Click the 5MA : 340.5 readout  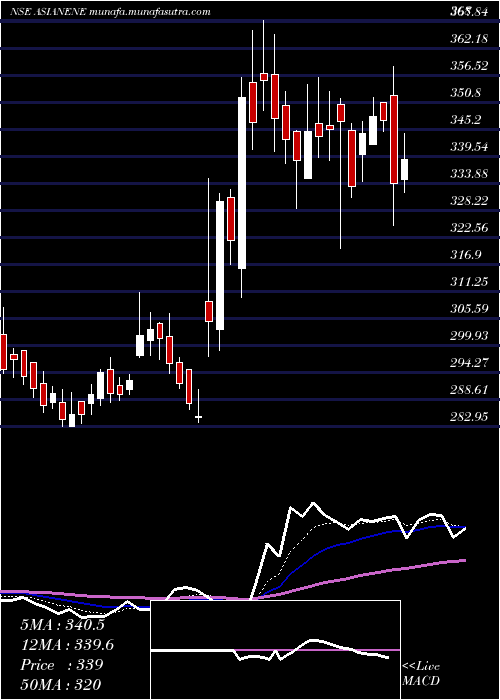point(62,625)
